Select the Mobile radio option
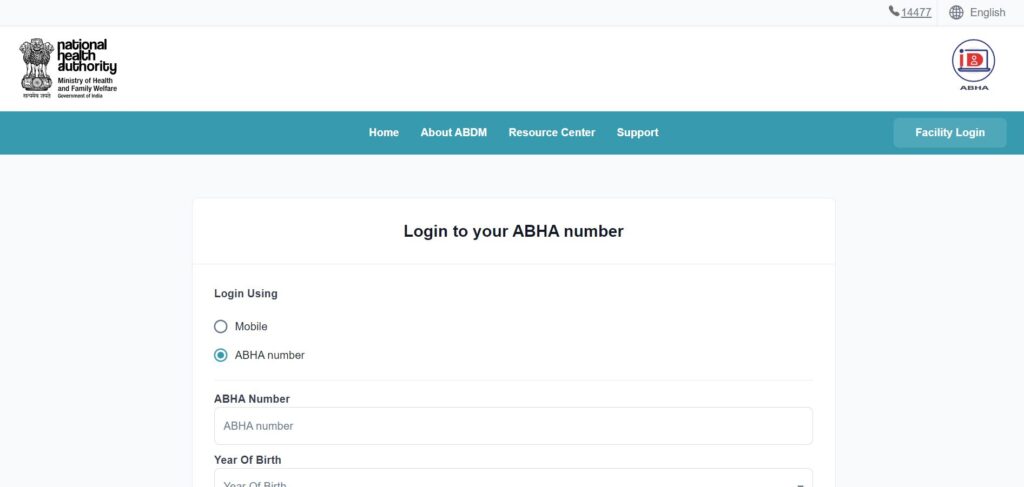1024x487 pixels. pyautogui.click(x=221, y=326)
